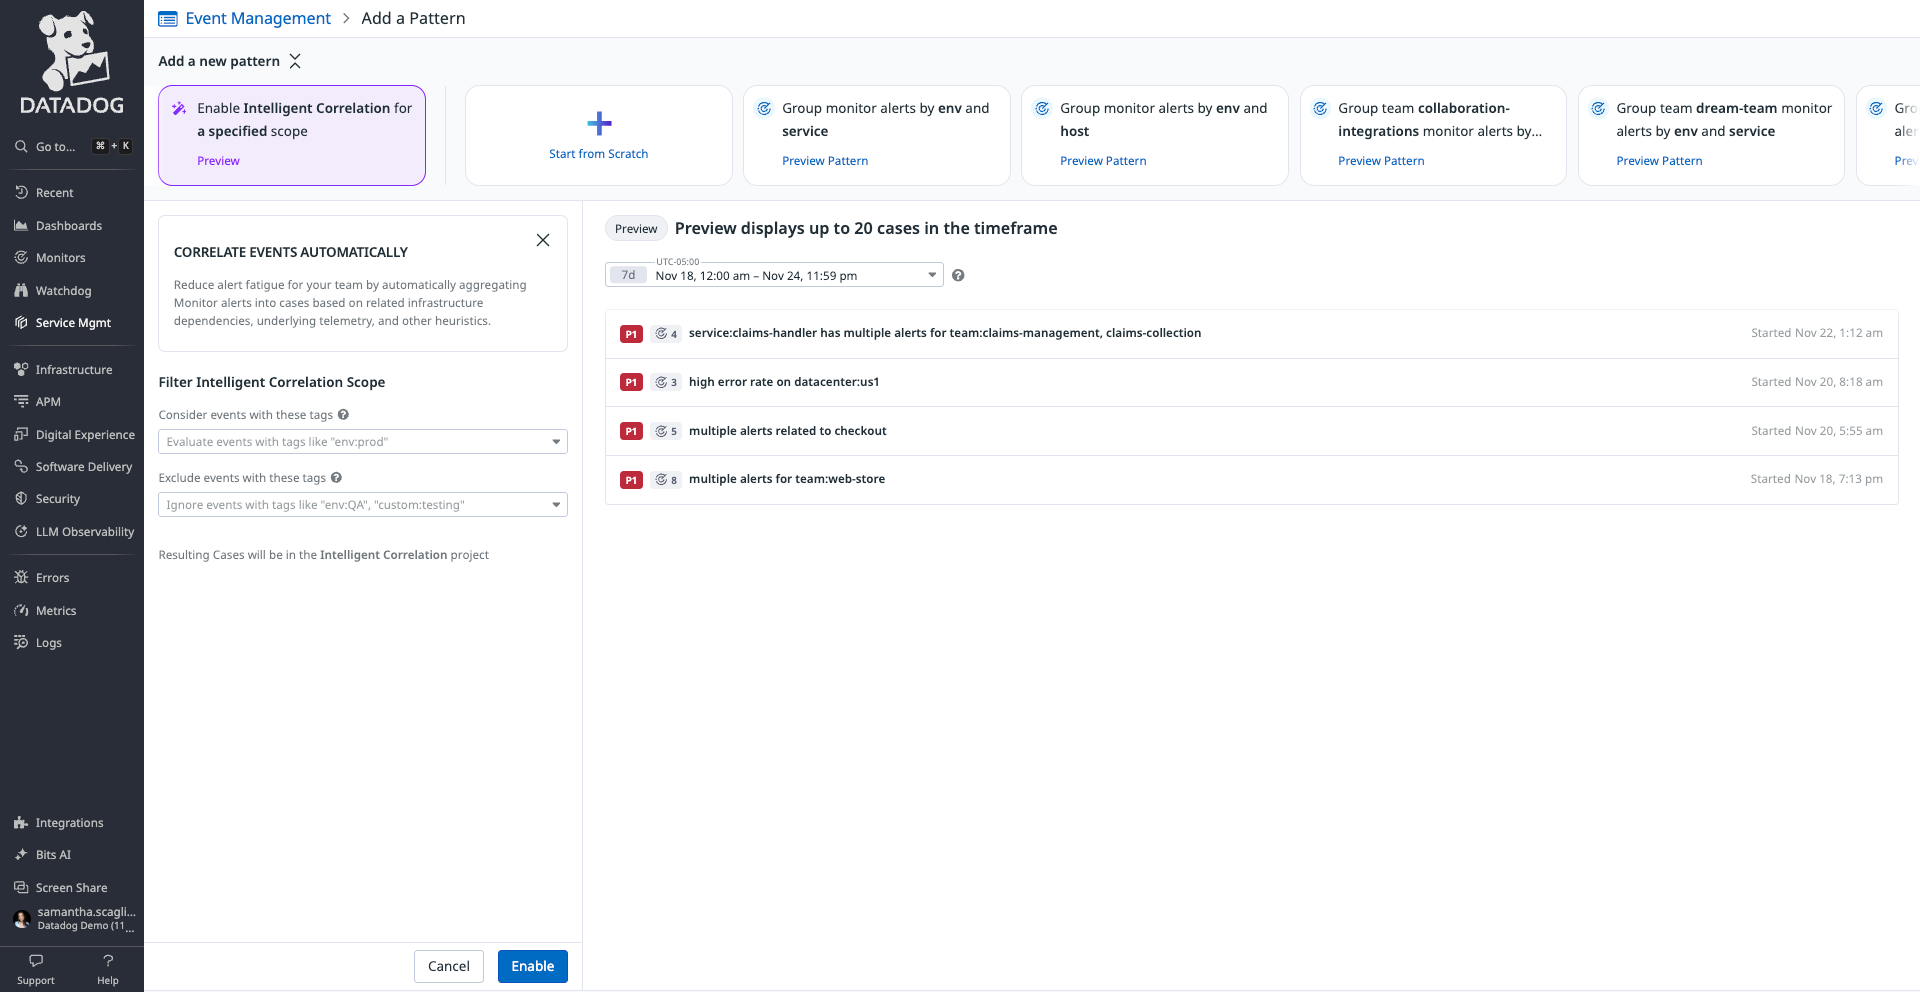Open the Monitors section in the sidebar
The height and width of the screenshot is (992, 1920).
click(x=60, y=257)
